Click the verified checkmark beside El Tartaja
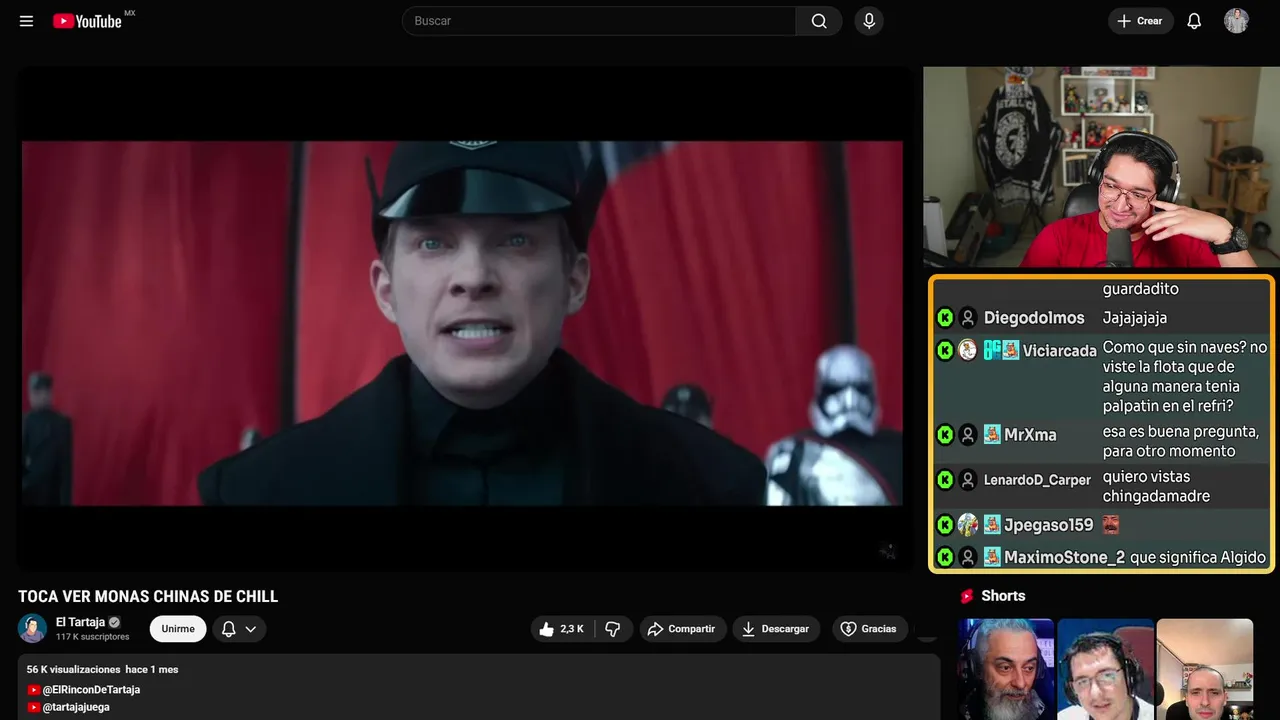Viewport: 1280px width, 720px height. (x=114, y=622)
